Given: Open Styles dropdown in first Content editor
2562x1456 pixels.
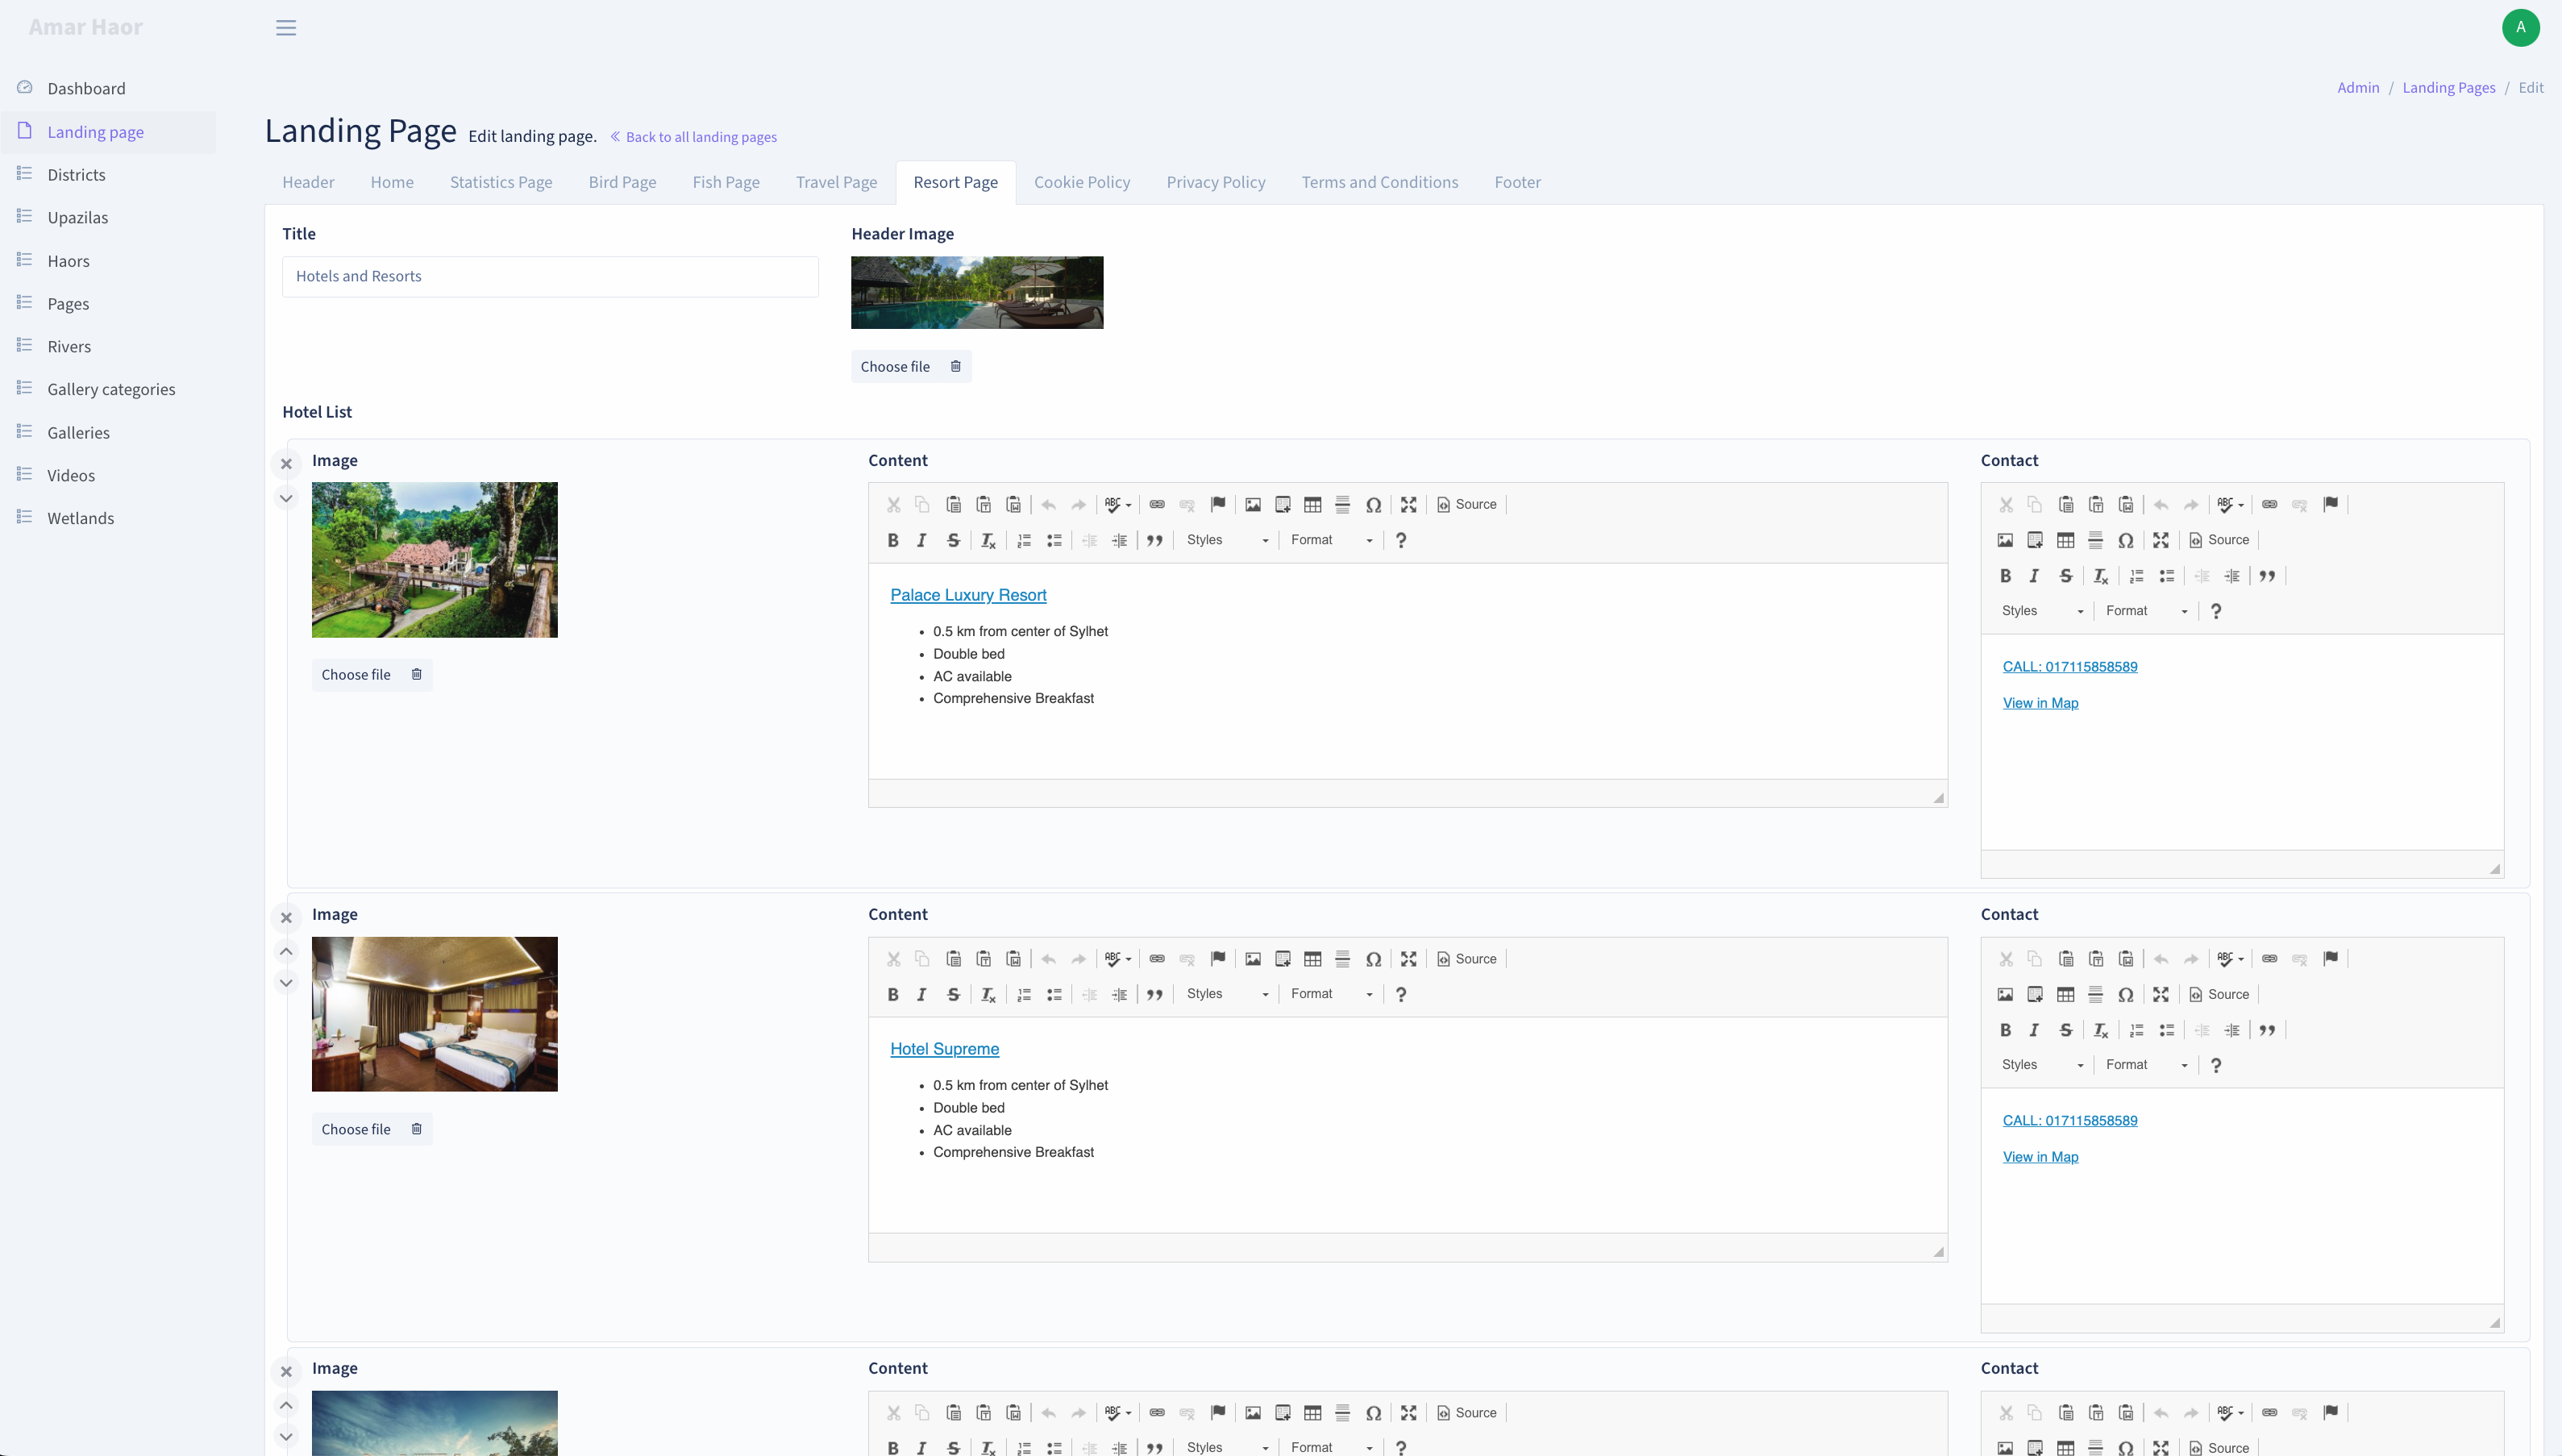Looking at the screenshot, I should pyautogui.click(x=1227, y=540).
